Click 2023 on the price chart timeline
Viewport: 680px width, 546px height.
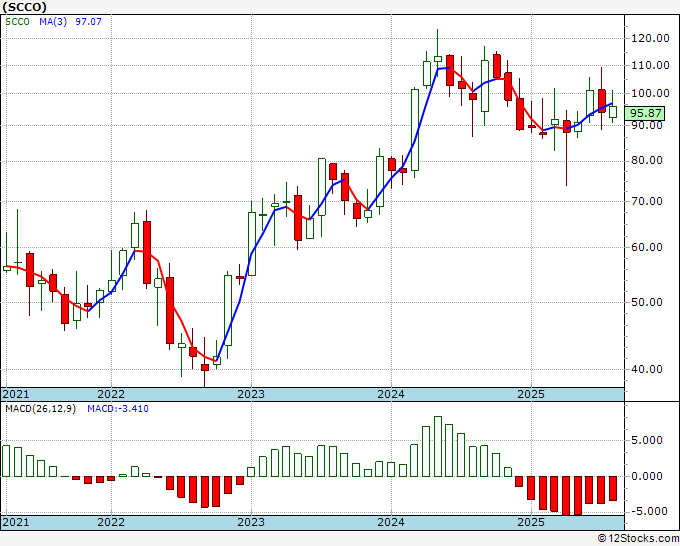click(251, 394)
